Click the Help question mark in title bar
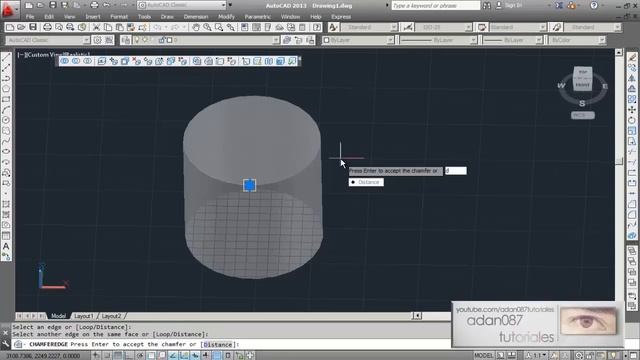640x360 pixels. pyautogui.click(x=594, y=5)
